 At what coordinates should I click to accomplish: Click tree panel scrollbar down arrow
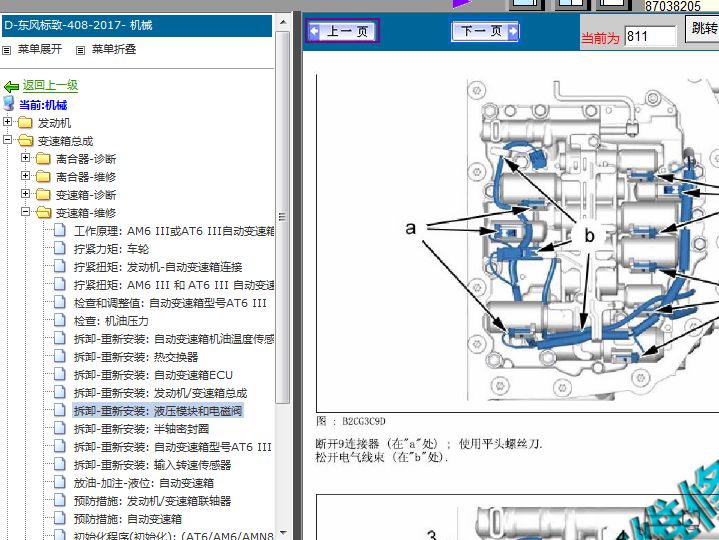click(283, 533)
